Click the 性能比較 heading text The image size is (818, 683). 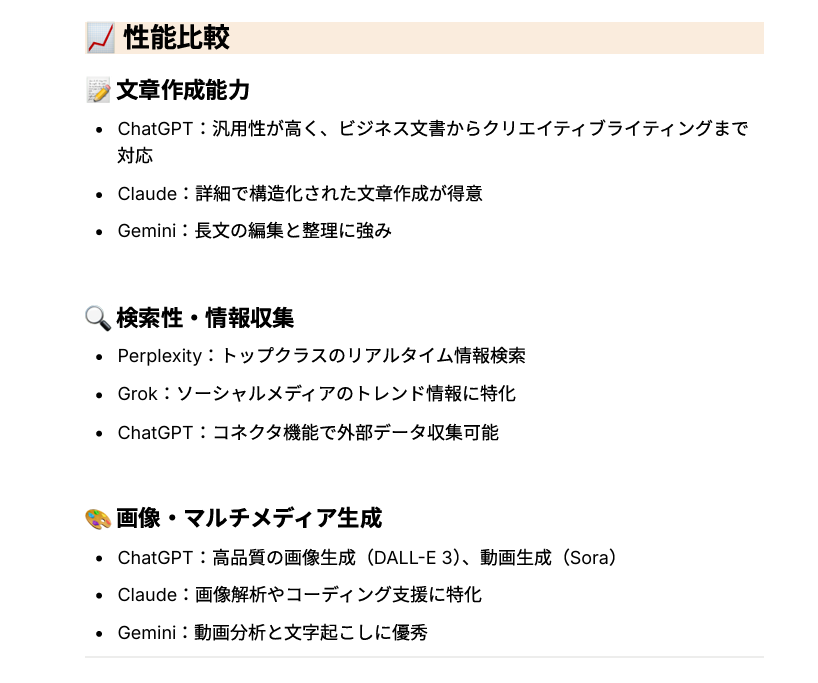point(177,39)
